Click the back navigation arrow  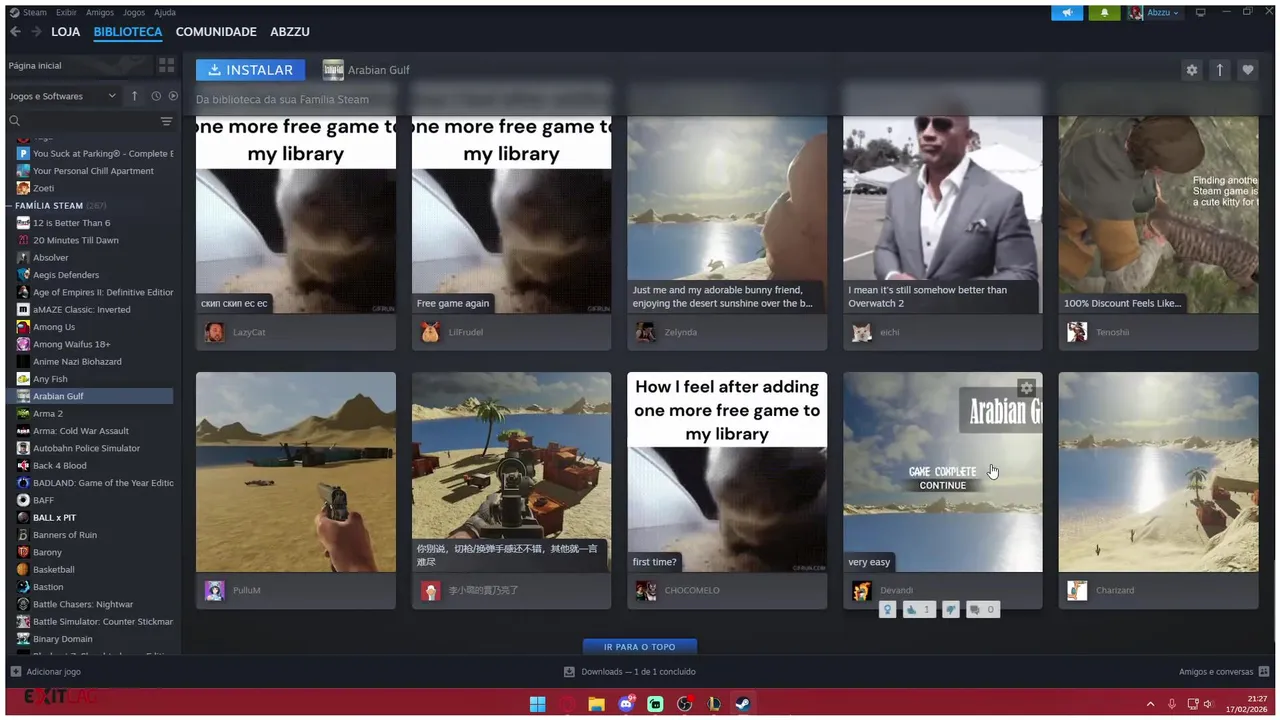tap(15, 32)
